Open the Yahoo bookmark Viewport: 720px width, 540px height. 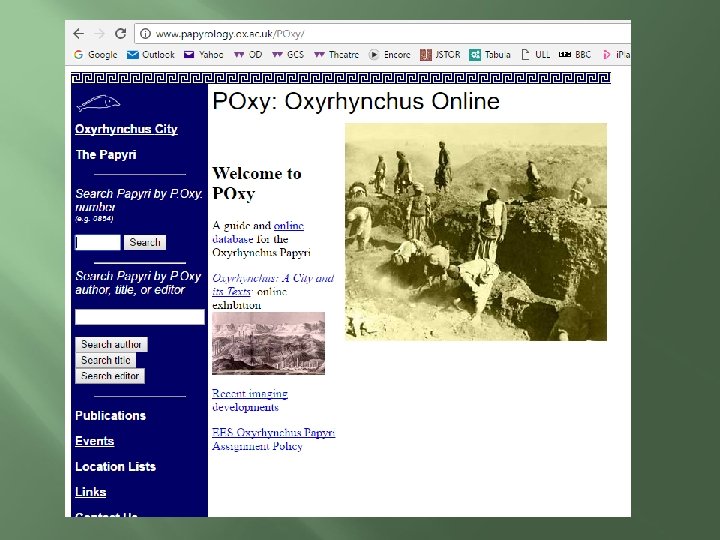[203, 55]
